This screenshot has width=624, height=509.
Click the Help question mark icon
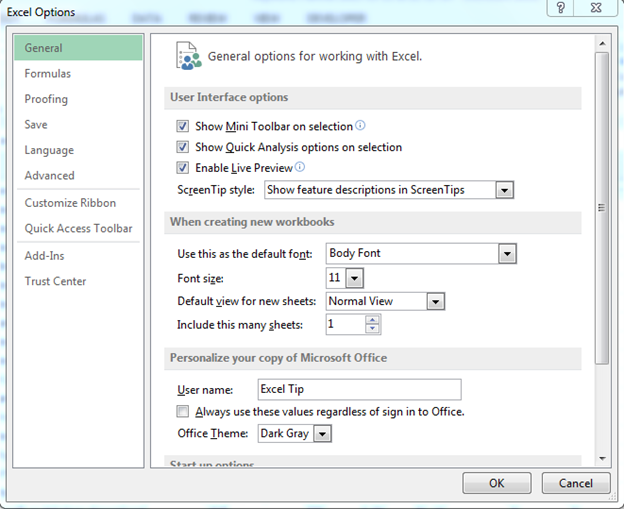pos(561,8)
